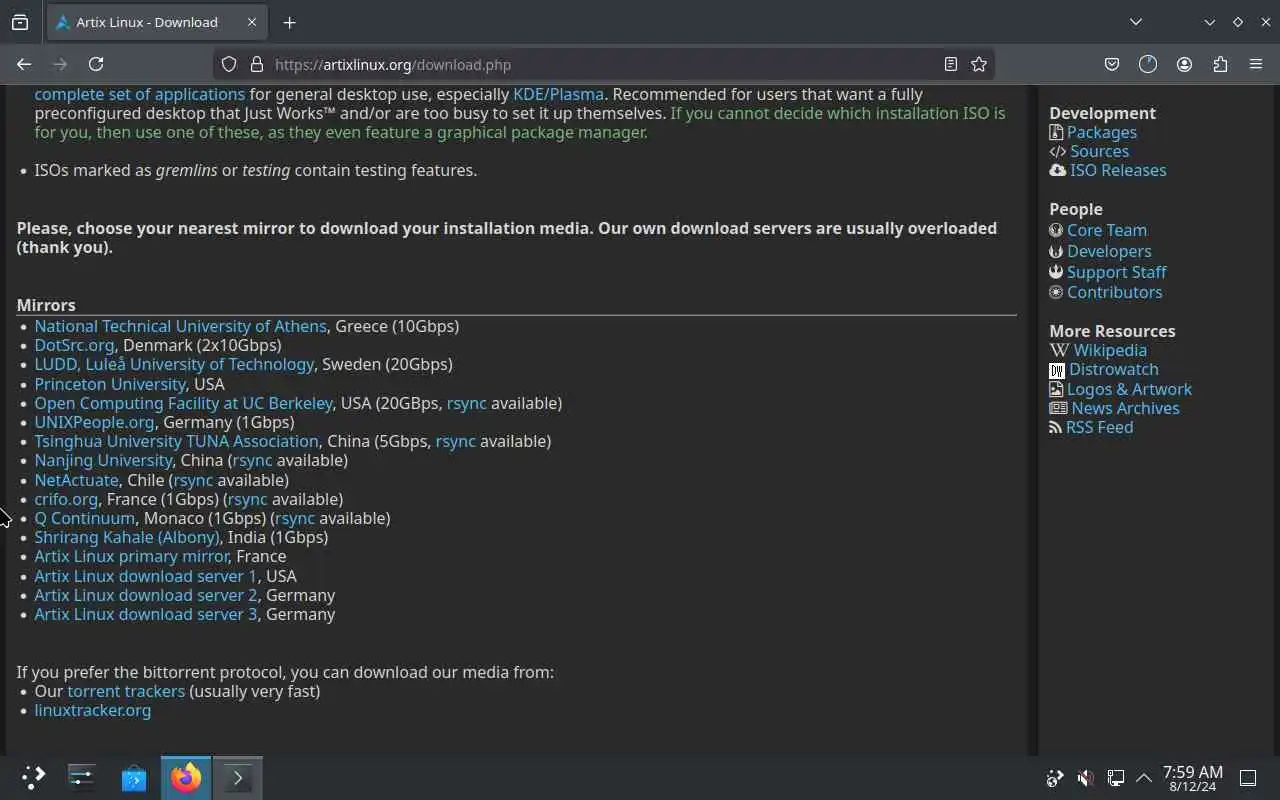1280x800 pixels.
Task: Open the UNIXPeople.org mirror
Action: (x=94, y=422)
